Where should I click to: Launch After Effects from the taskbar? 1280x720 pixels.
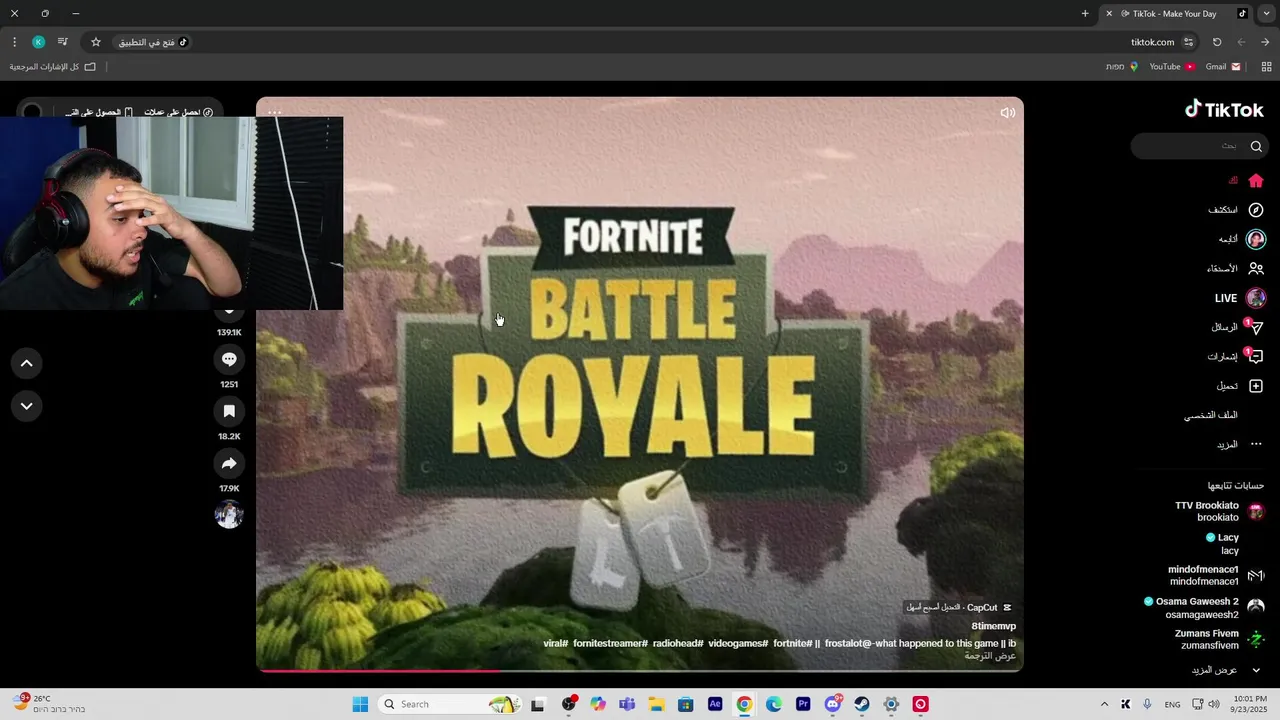(715, 704)
